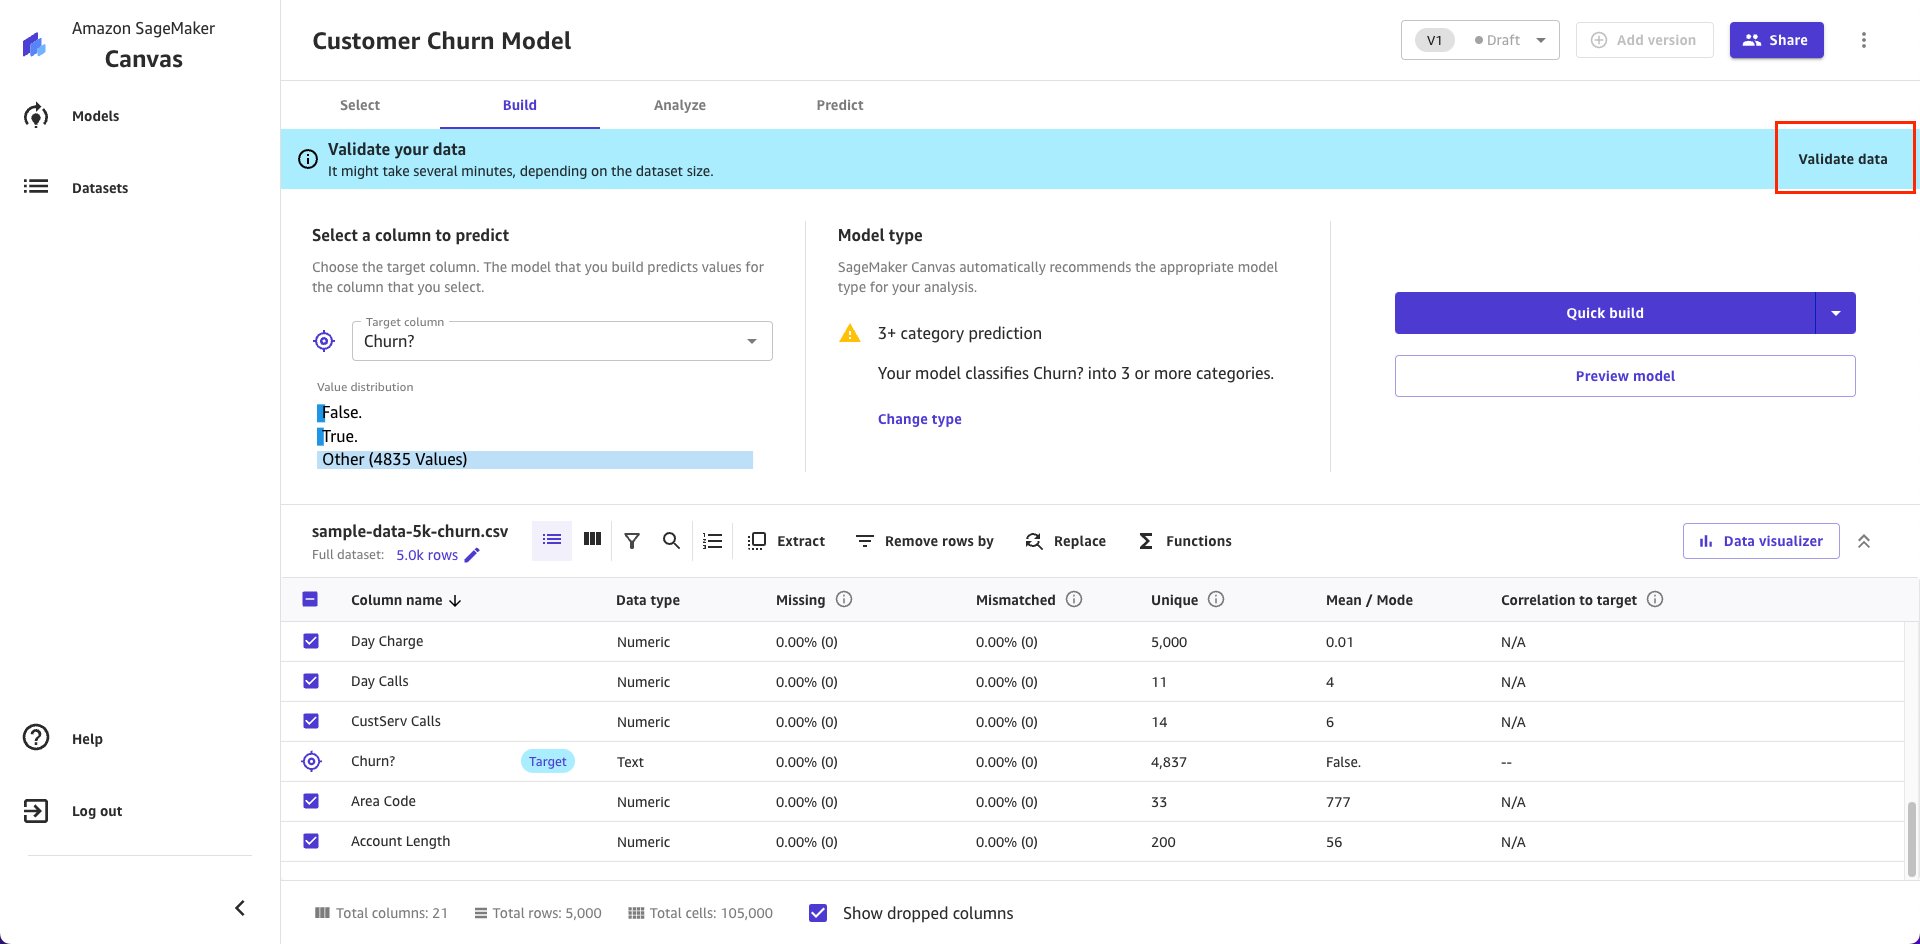Click the Preview model button
The width and height of the screenshot is (1920, 944).
pos(1625,376)
